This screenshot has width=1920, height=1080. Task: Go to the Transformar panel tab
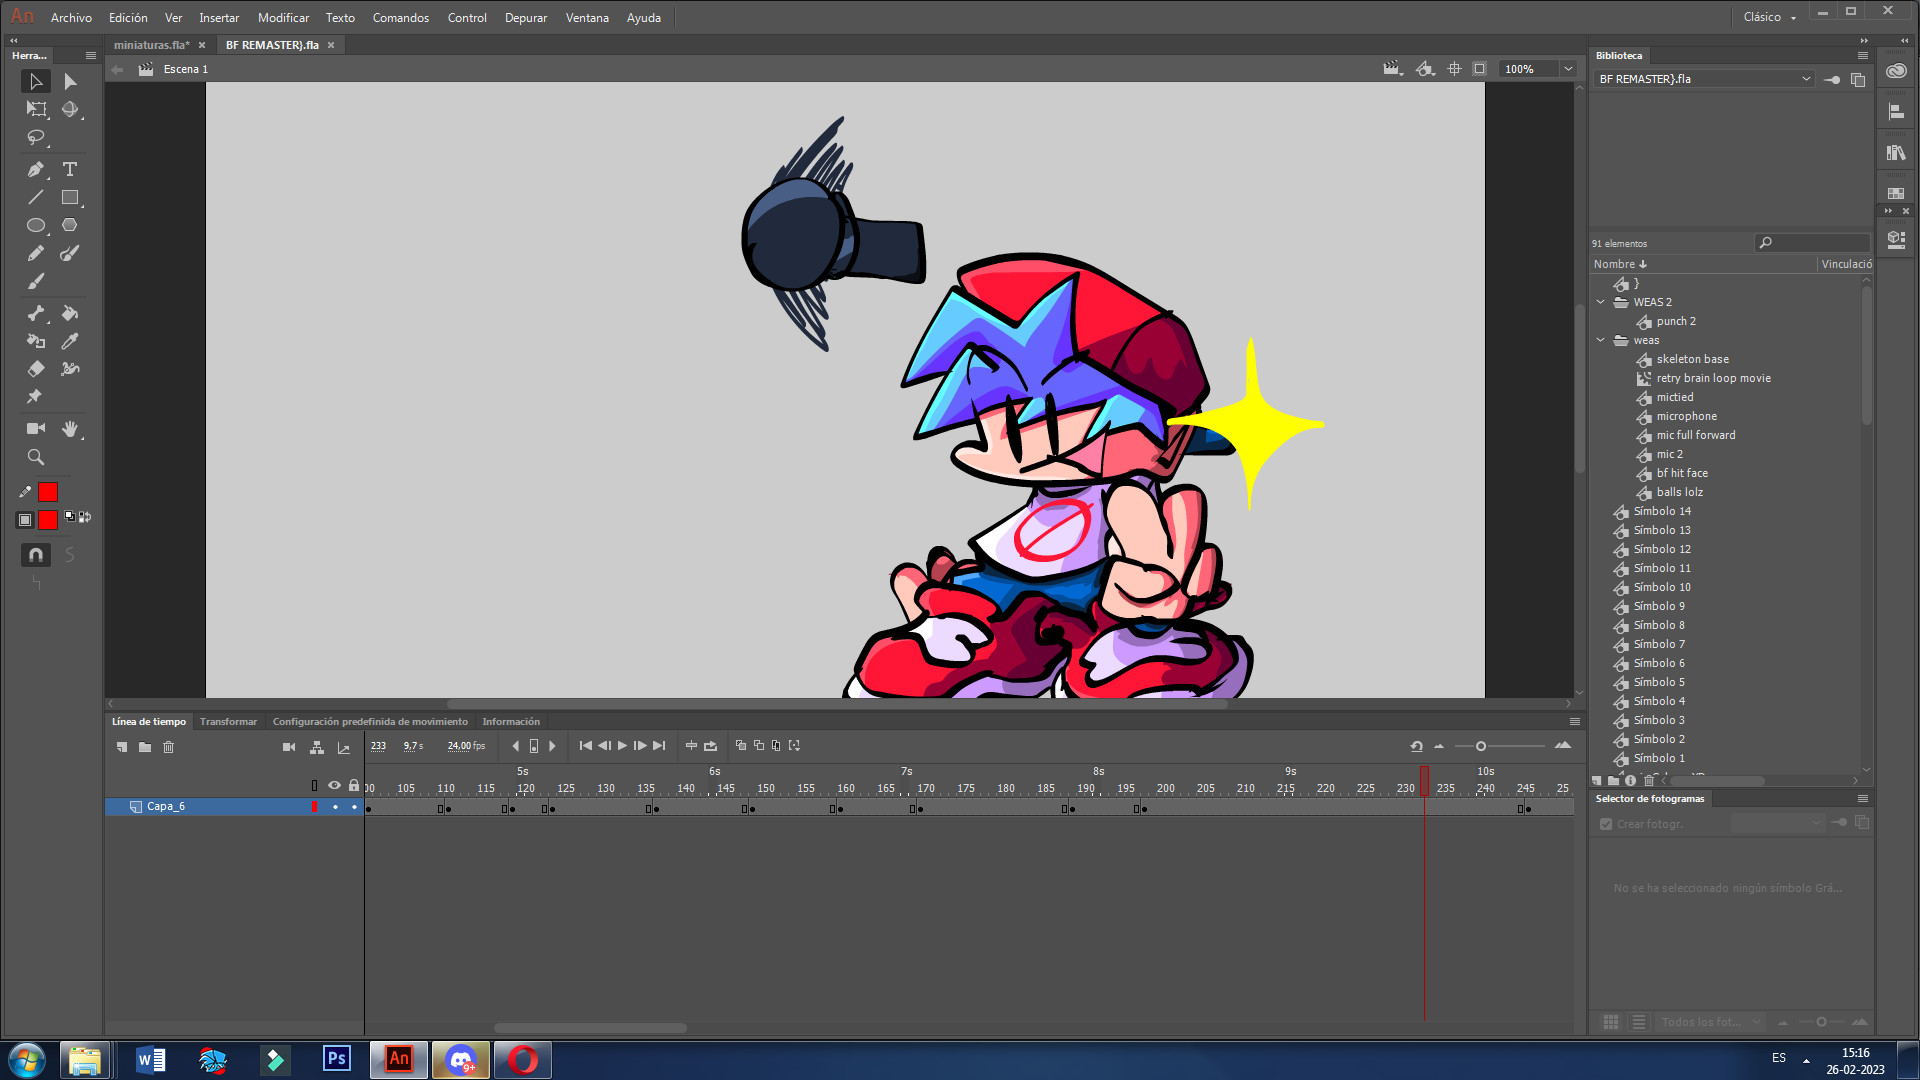click(228, 721)
